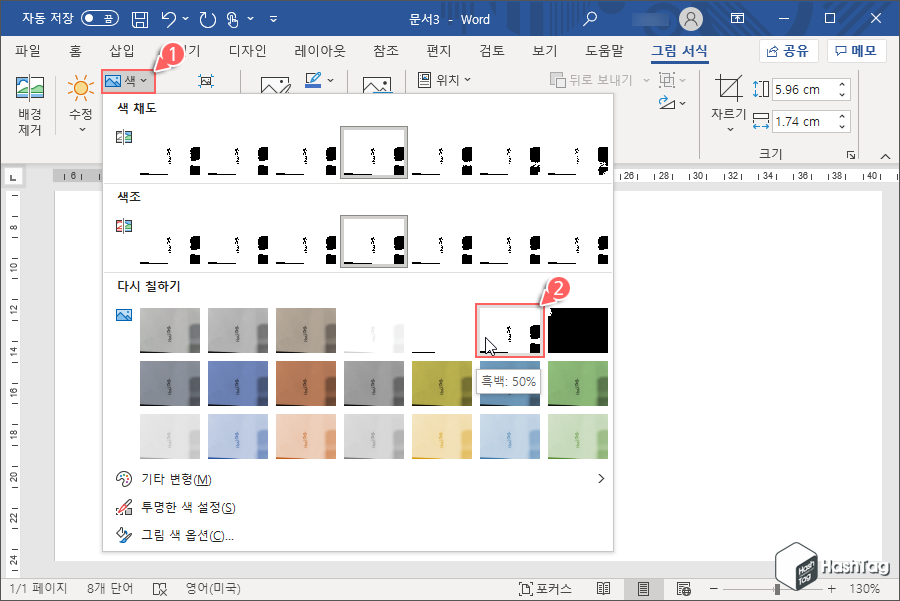This screenshot has width=900, height=601.
Task: Select the highlighted 색조 color tone thumbnail
Action: point(374,241)
